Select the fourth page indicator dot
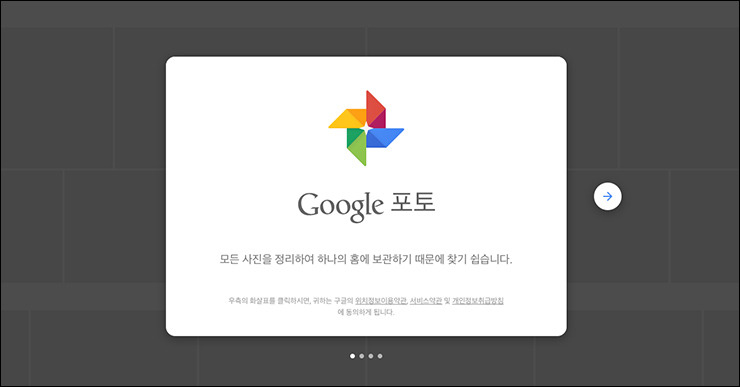The image size is (740, 387). point(380,356)
